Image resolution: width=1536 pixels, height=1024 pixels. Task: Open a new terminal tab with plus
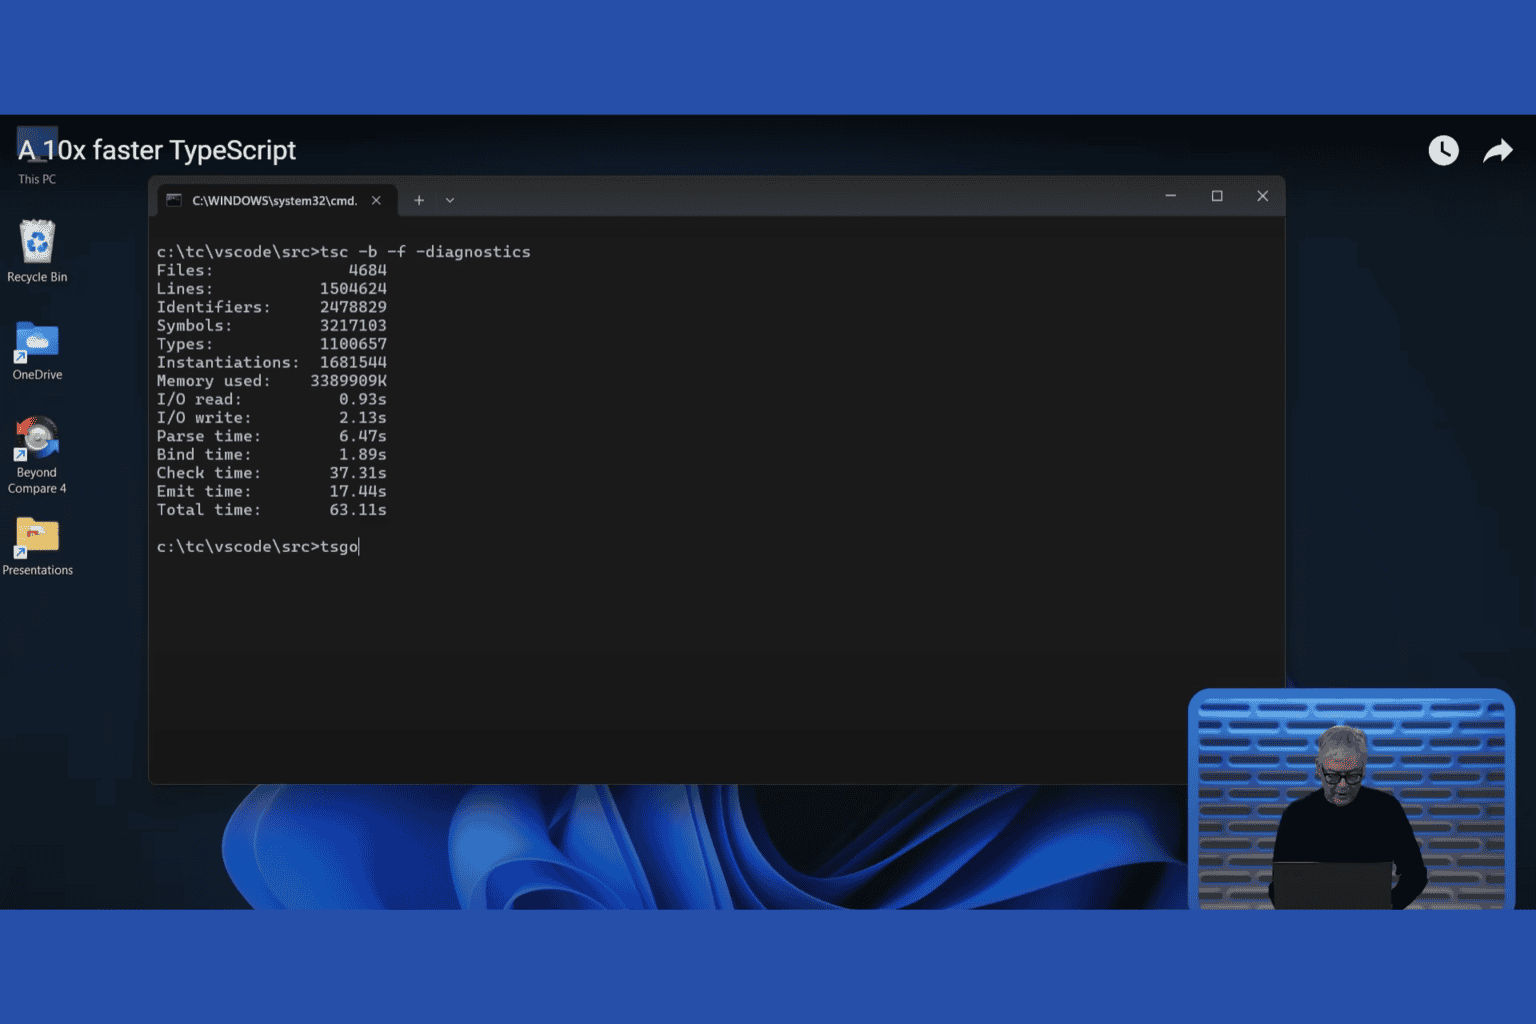(419, 200)
